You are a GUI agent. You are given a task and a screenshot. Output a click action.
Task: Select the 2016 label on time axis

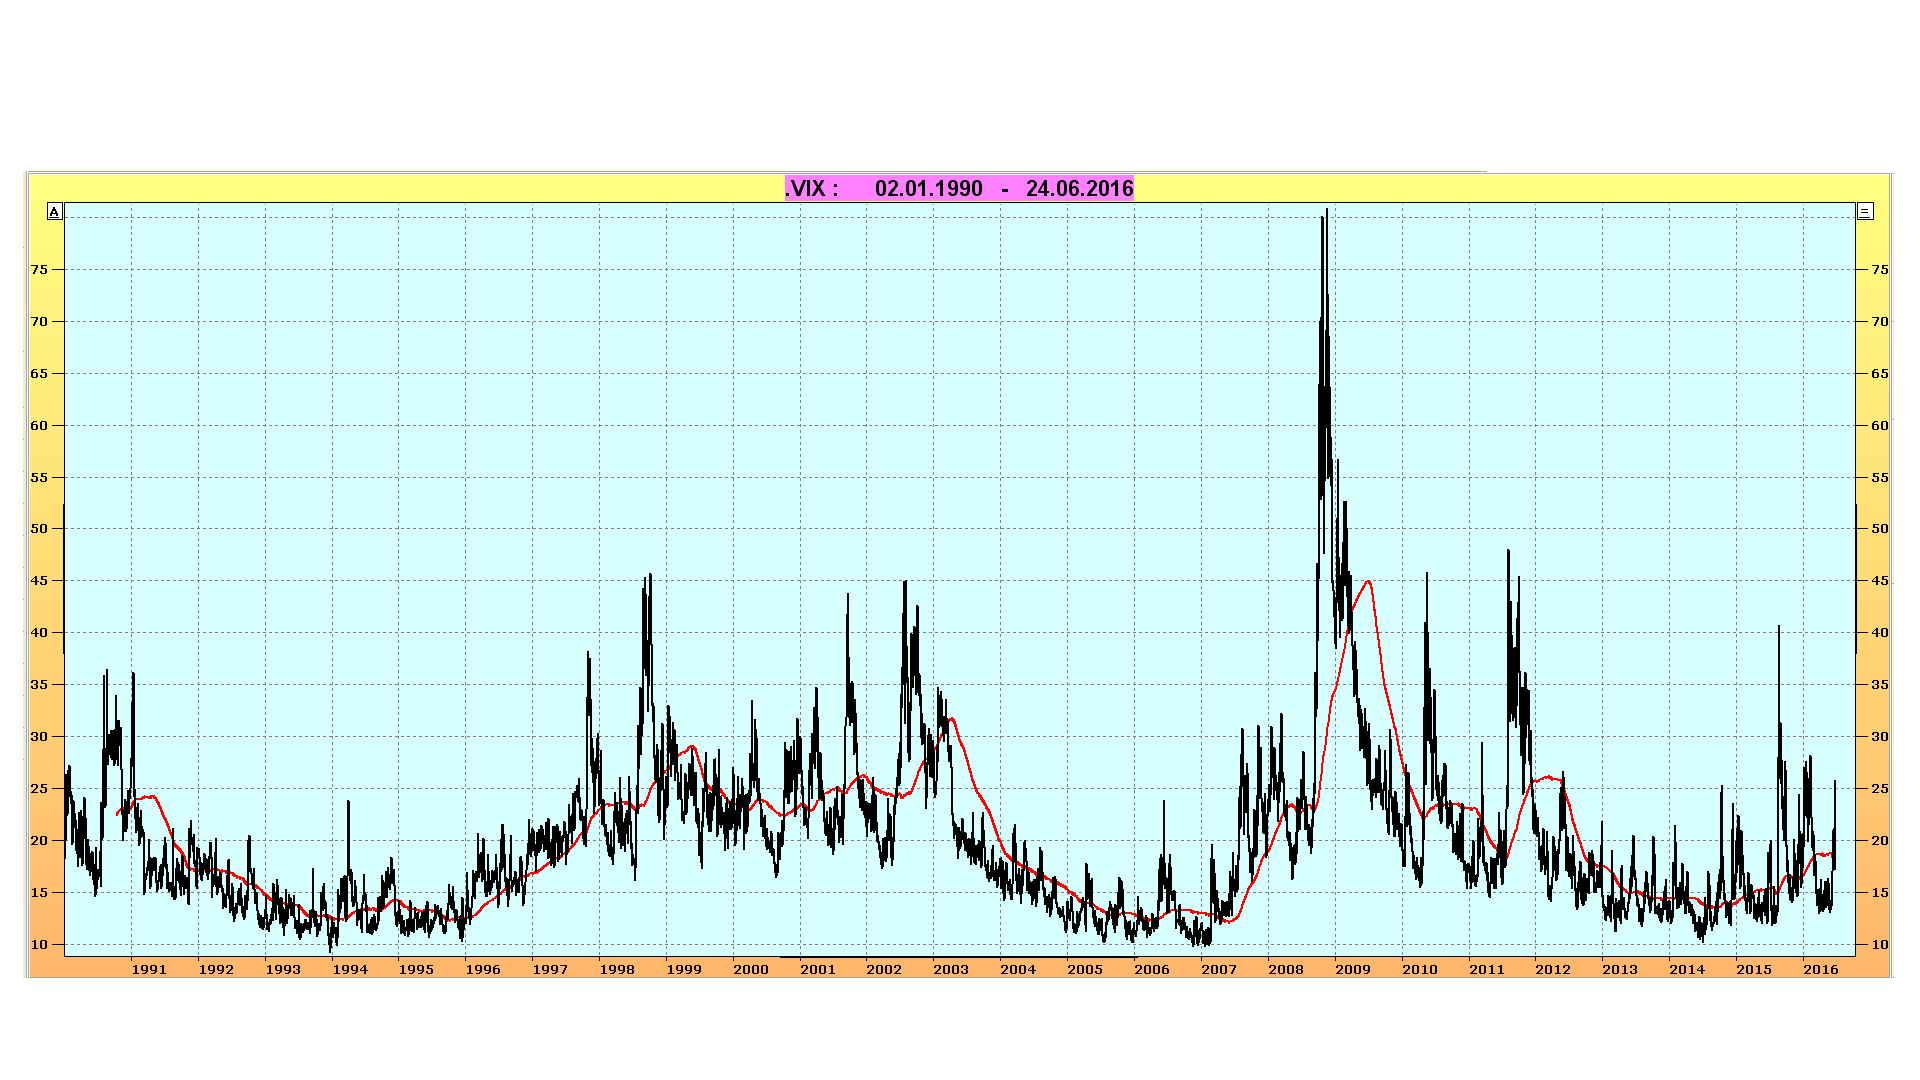tap(1820, 969)
